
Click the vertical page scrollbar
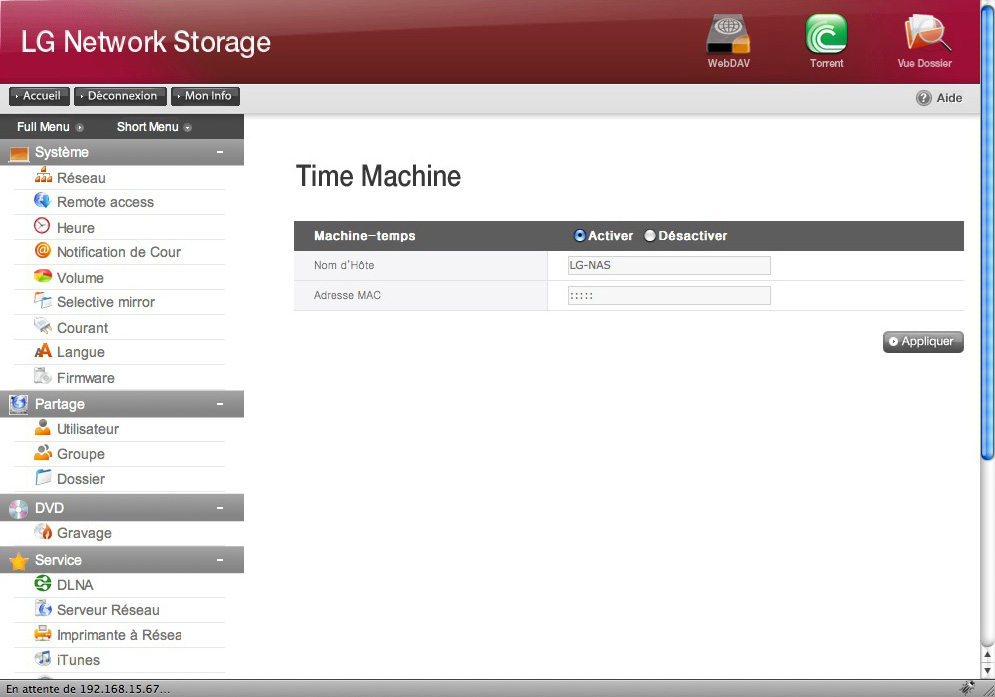tap(988, 300)
